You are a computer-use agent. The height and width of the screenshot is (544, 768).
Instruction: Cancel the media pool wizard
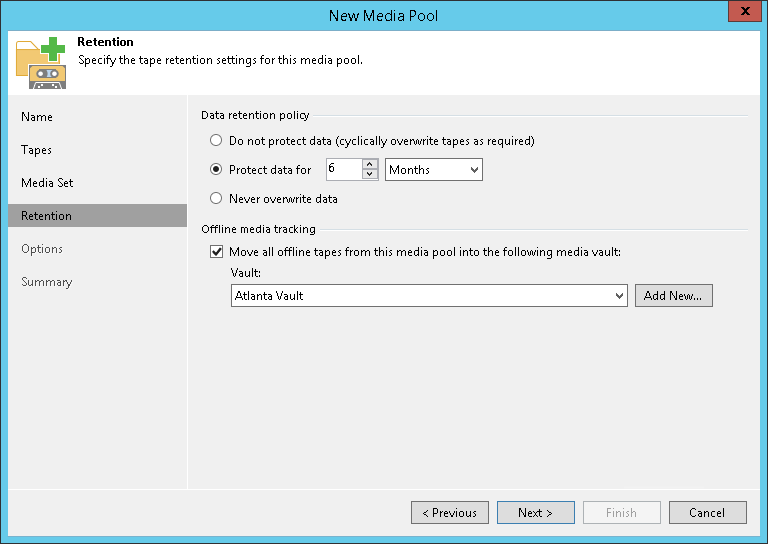click(707, 513)
